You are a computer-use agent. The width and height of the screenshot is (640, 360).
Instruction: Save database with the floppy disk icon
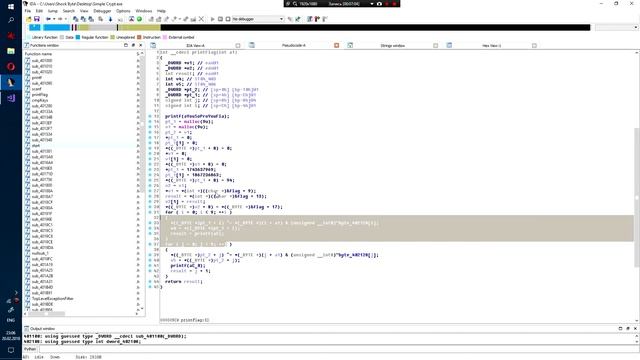pyautogui.click(x=36, y=19)
